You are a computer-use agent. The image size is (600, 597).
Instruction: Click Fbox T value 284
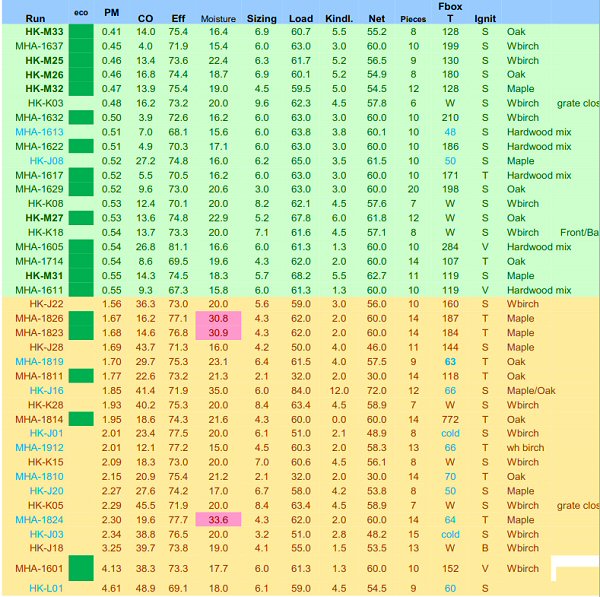(450, 247)
